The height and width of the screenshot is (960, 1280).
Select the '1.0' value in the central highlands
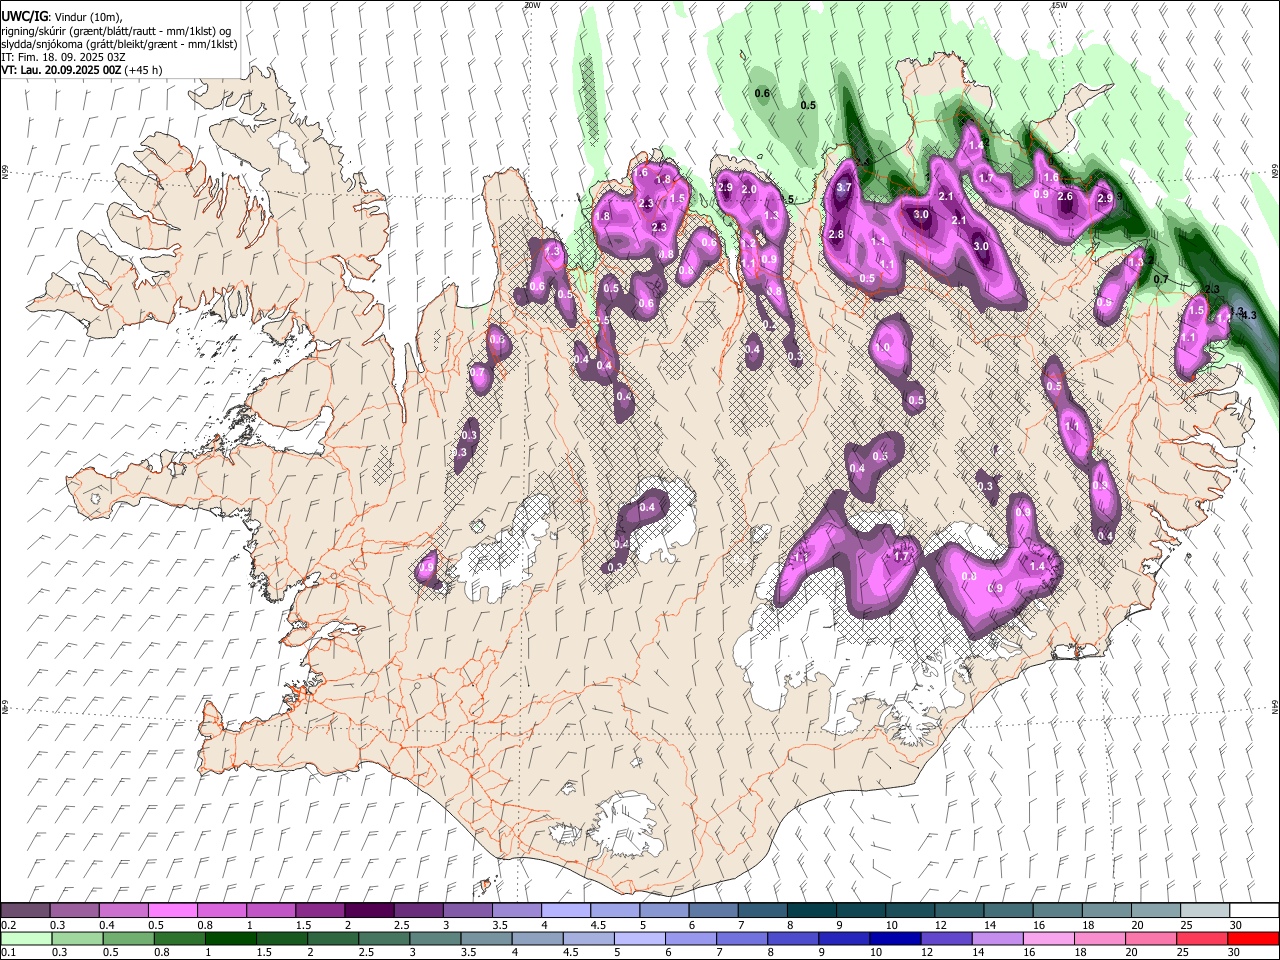(883, 347)
